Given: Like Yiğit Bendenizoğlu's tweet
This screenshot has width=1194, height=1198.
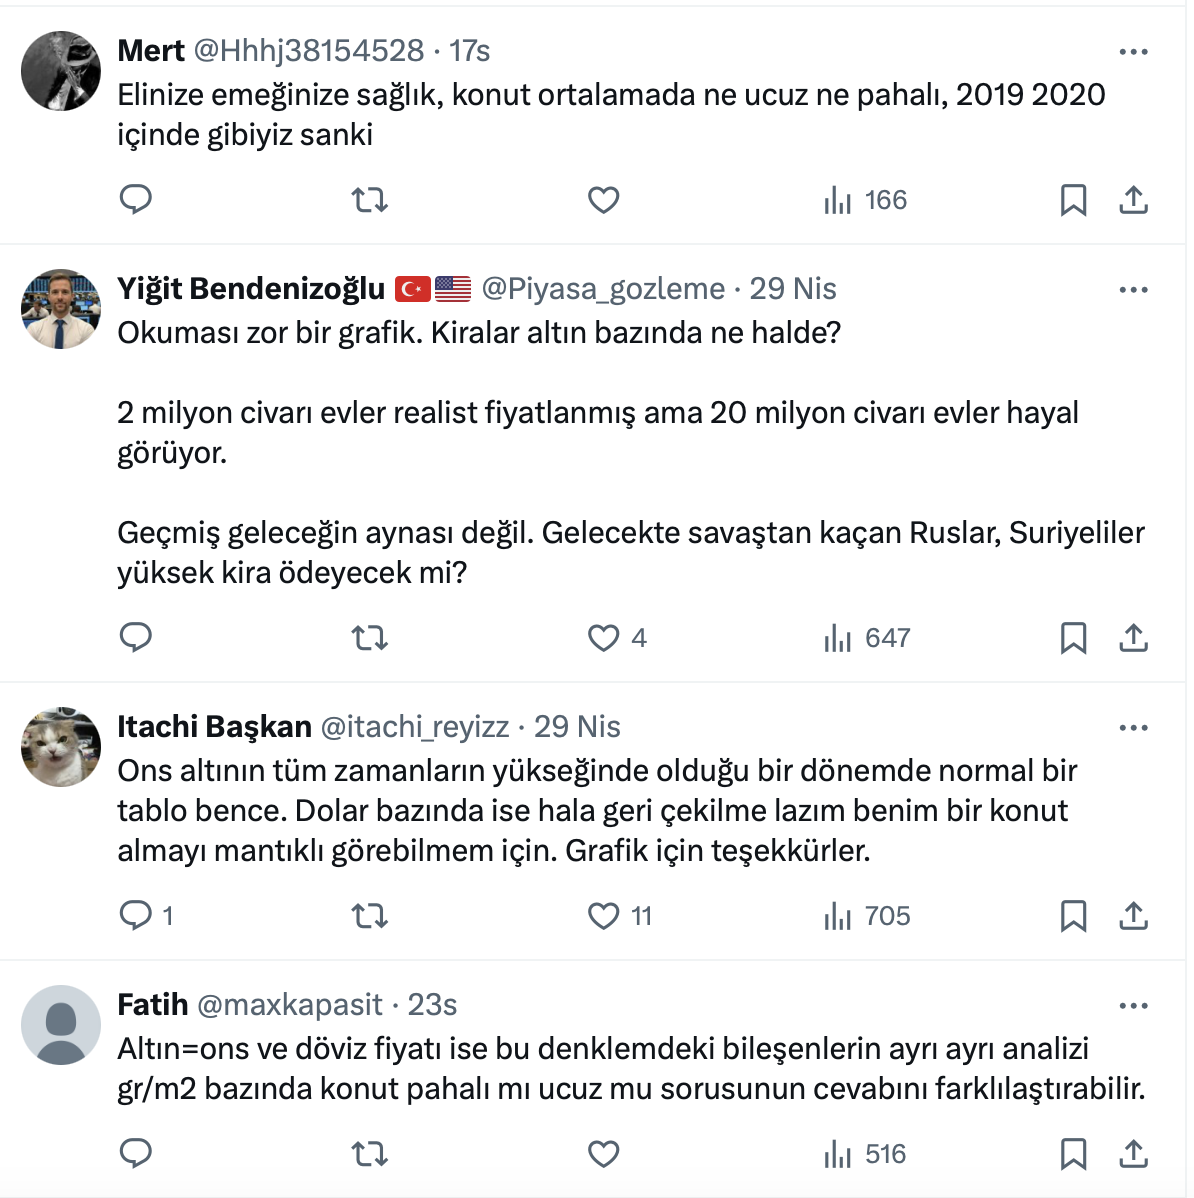Looking at the screenshot, I should click(603, 638).
